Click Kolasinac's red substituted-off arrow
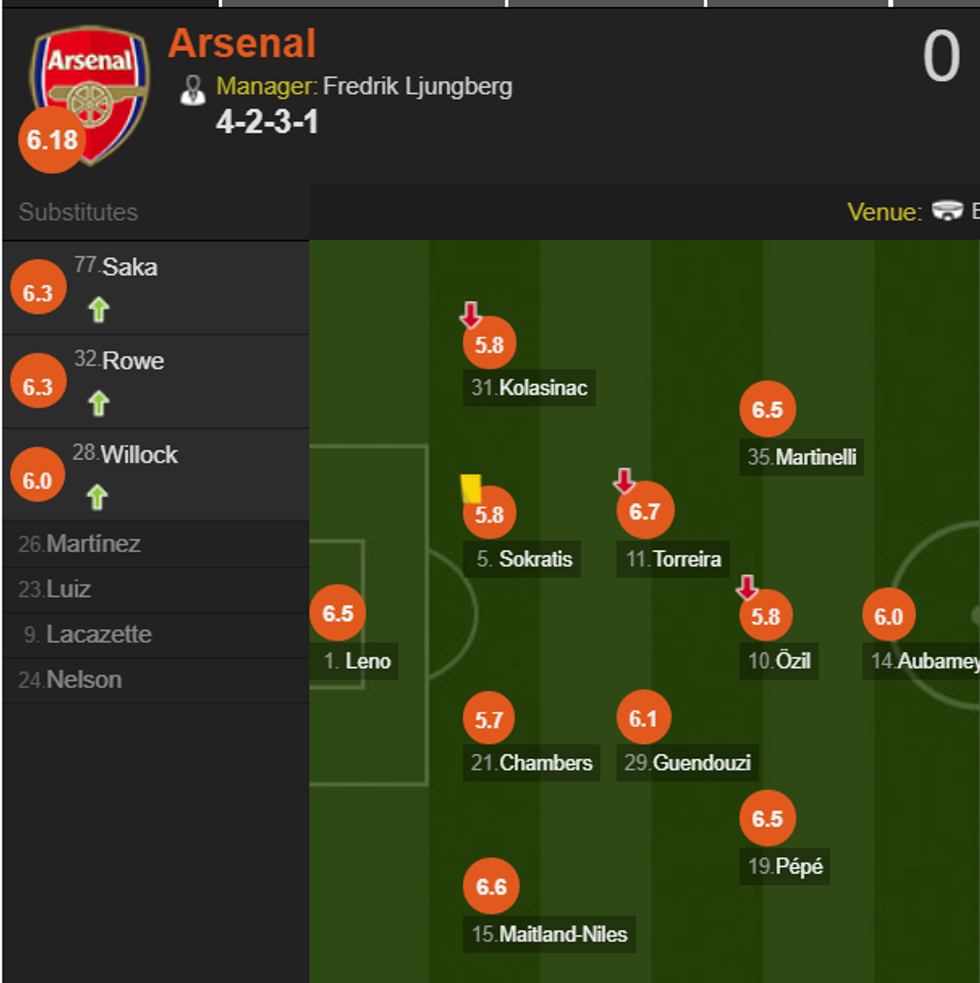The image size is (980, 983). [x=470, y=316]
